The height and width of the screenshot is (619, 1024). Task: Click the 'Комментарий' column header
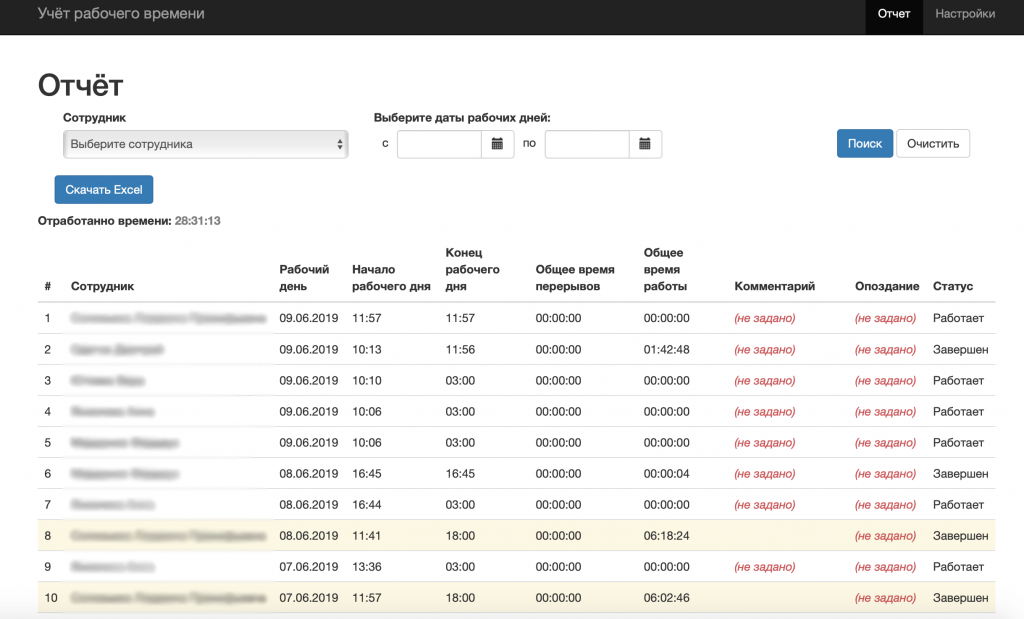coord(774,286)
